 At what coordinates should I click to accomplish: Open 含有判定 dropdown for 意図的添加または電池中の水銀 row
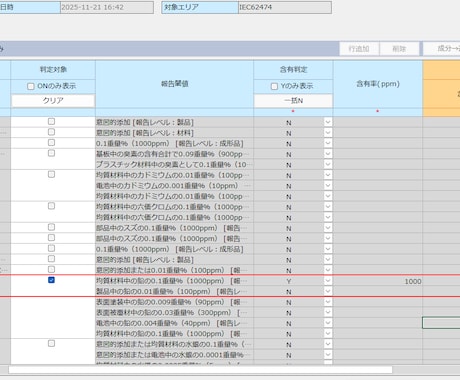coord(328,355)
